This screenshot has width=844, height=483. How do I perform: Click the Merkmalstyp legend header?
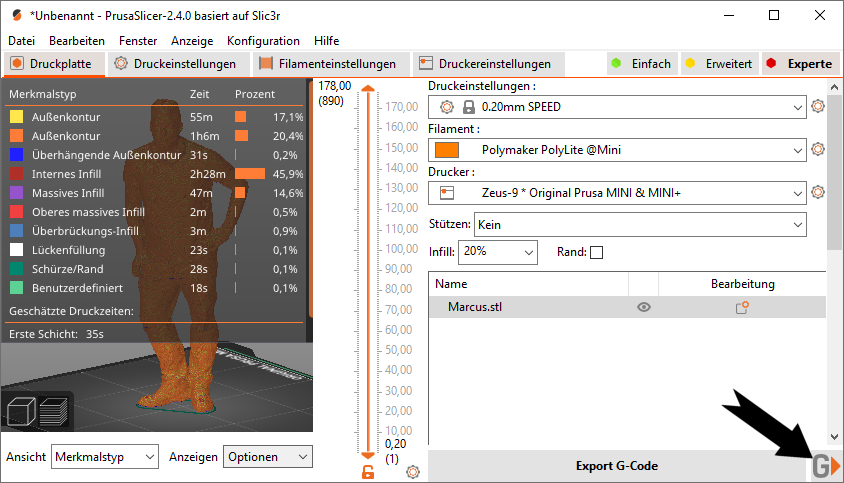43,94
